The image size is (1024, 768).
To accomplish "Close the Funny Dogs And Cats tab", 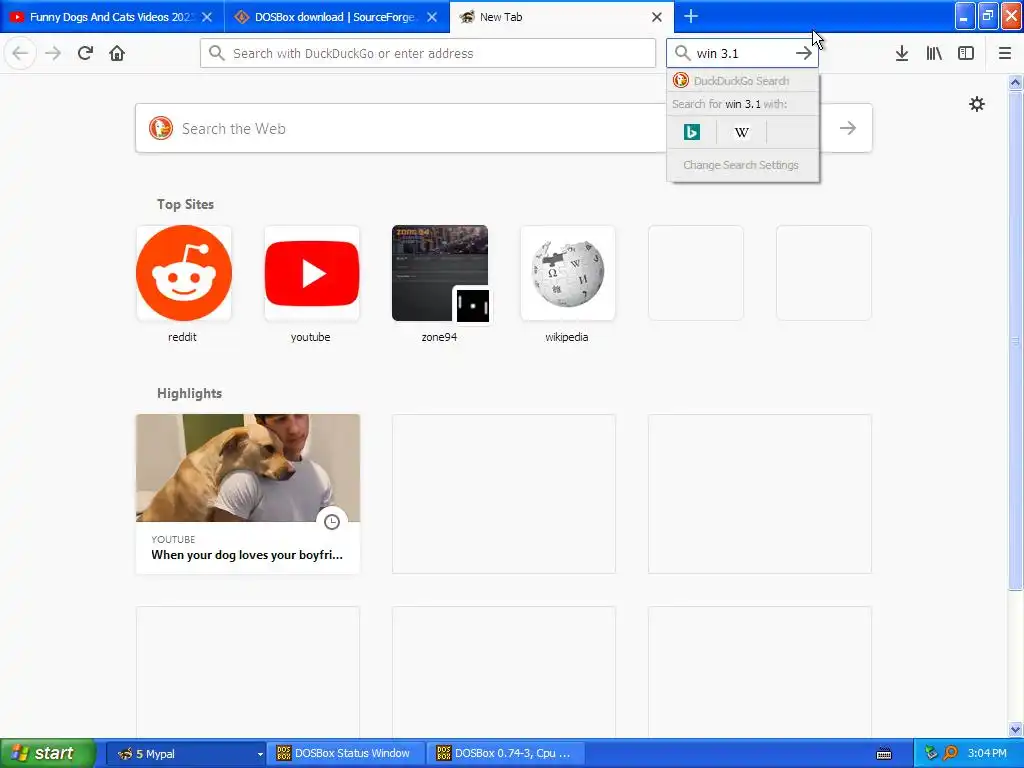I will pos(207,17).
